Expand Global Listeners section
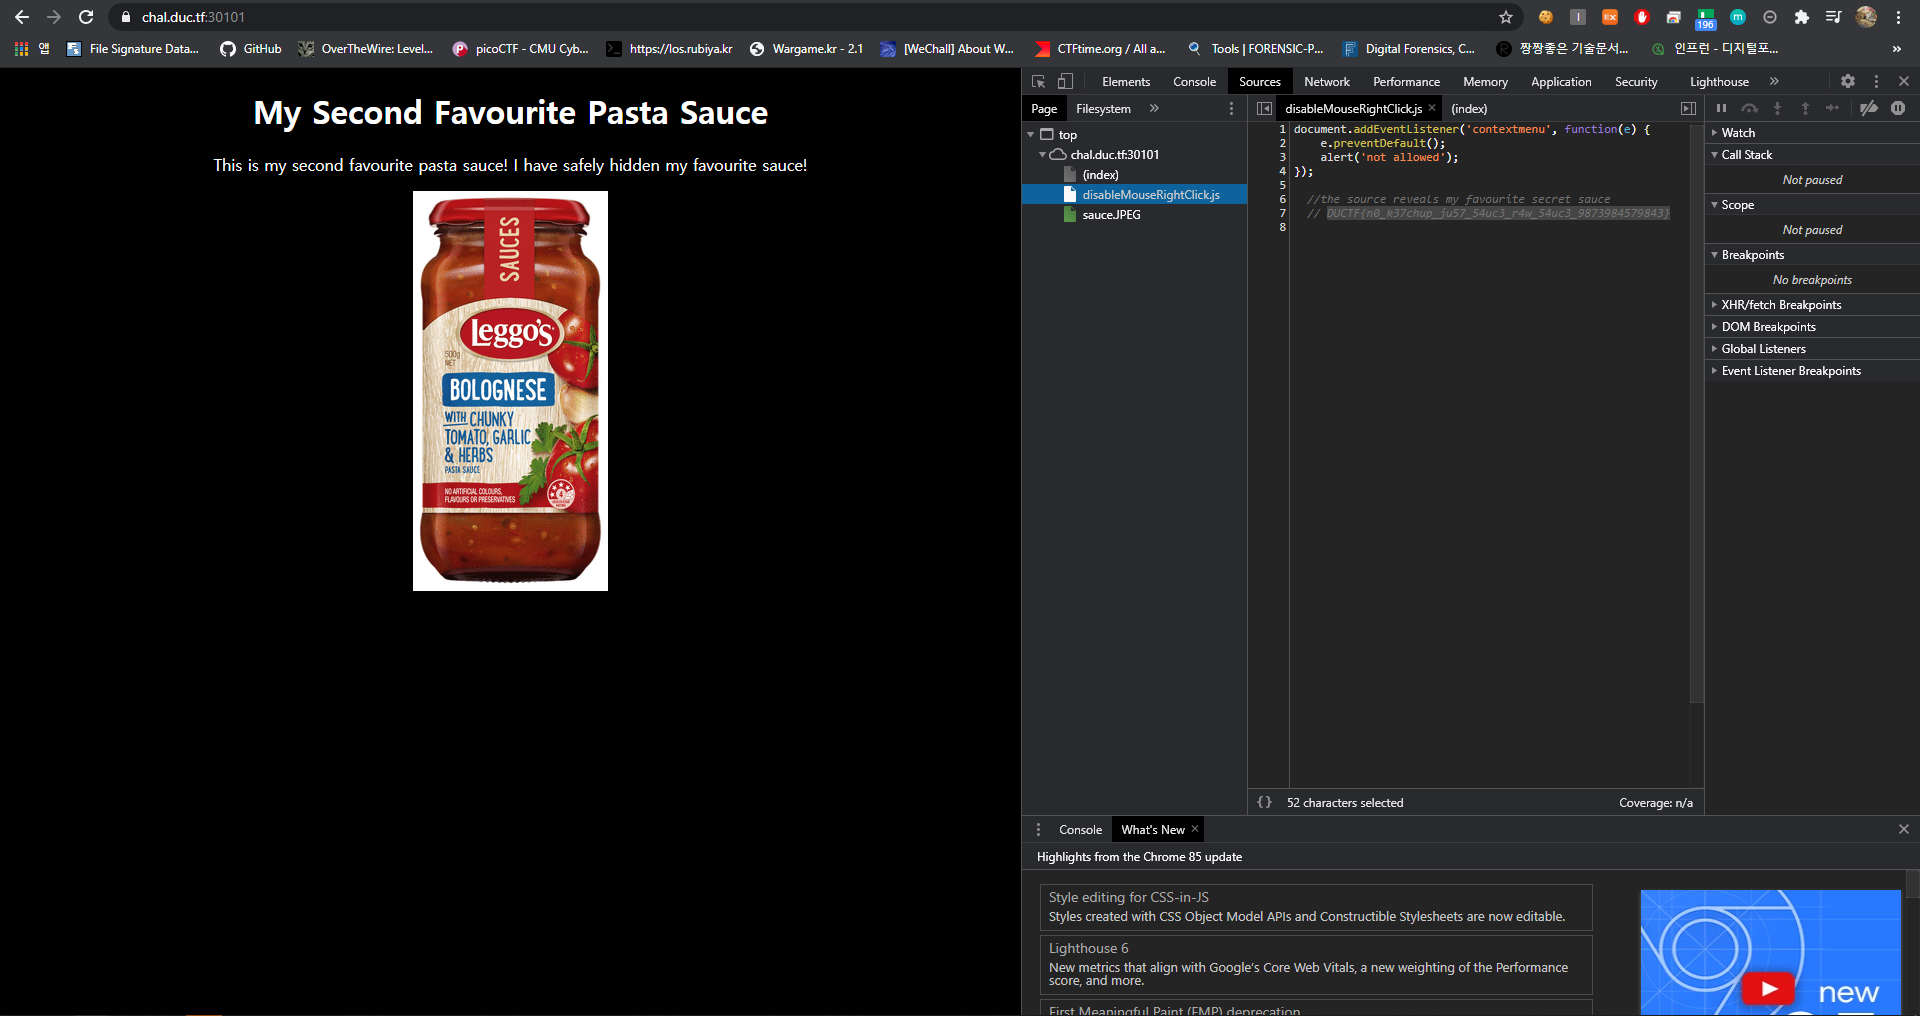The width and height of the screenshot is (1920, 1016). [1811, 349]
